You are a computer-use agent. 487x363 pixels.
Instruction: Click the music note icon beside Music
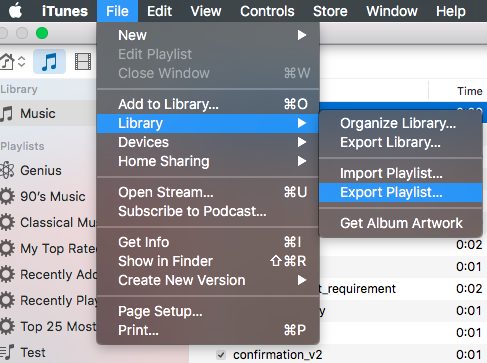(x=7, y=114)
